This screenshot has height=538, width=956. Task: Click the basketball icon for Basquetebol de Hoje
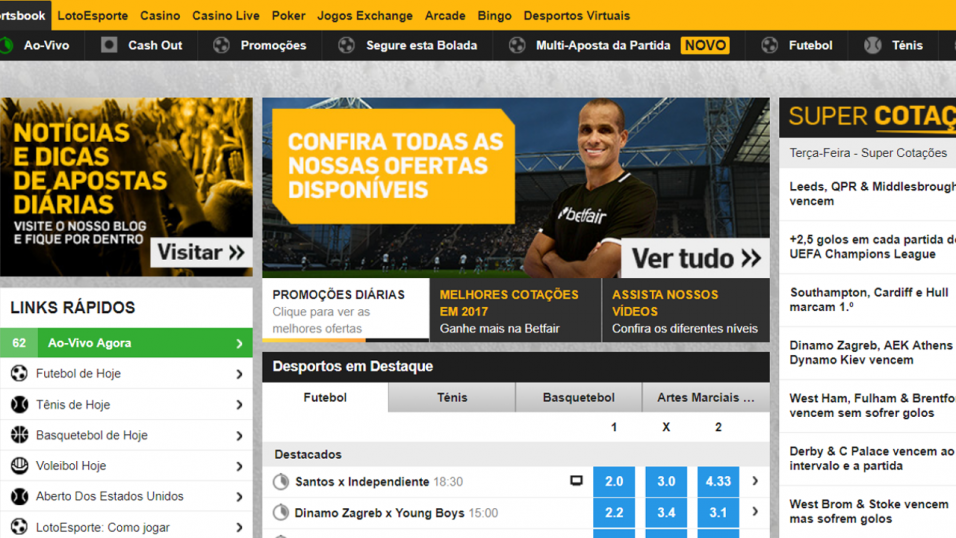(x=20, y=434)
